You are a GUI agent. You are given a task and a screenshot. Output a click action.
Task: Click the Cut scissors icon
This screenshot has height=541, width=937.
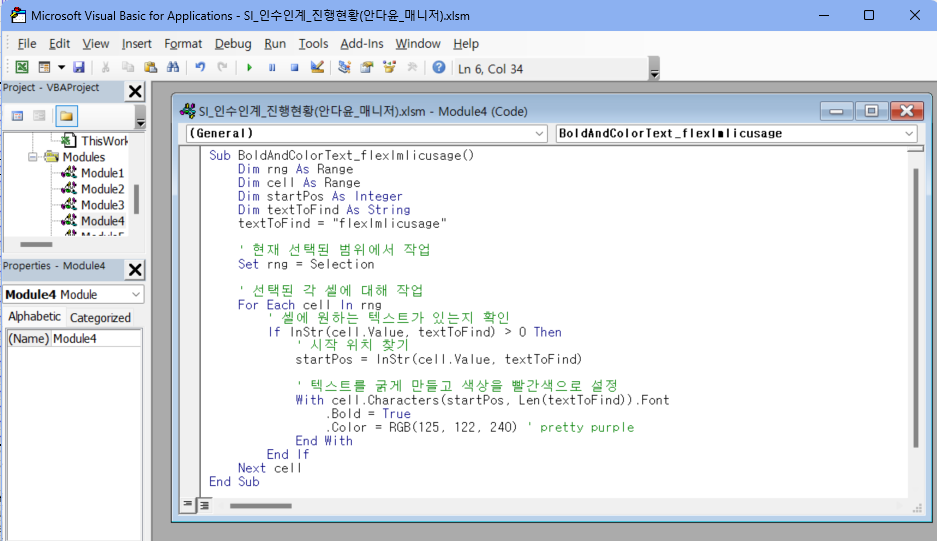pos(105,67)
